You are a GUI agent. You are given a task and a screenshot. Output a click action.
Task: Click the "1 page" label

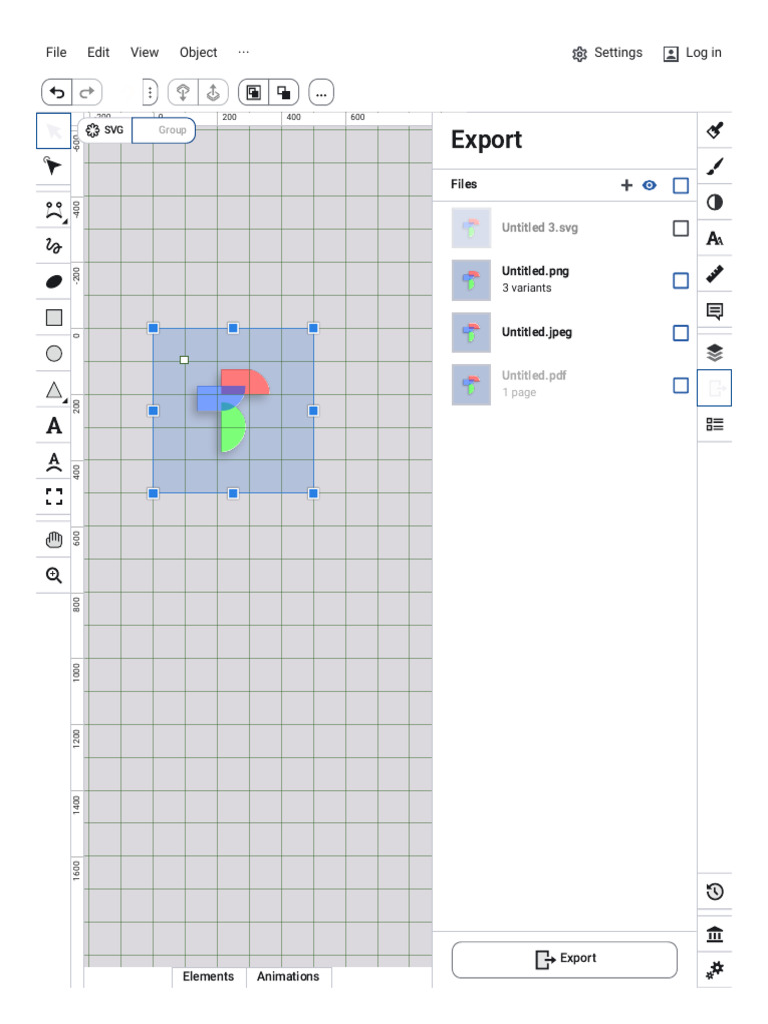[519, 392]
